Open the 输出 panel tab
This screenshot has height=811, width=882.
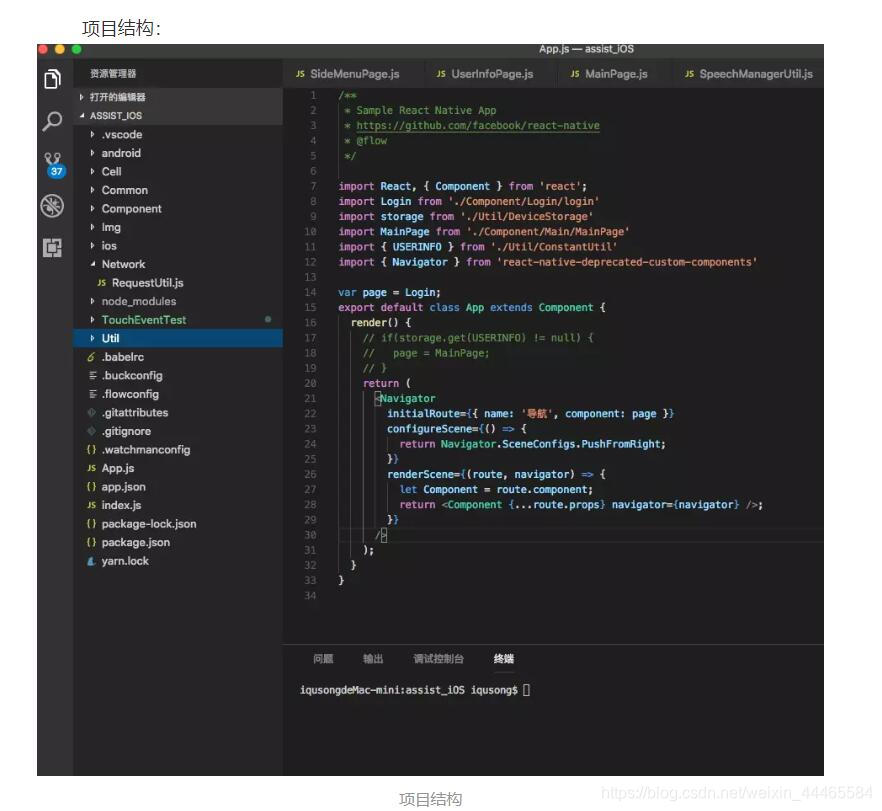[373, 659]
